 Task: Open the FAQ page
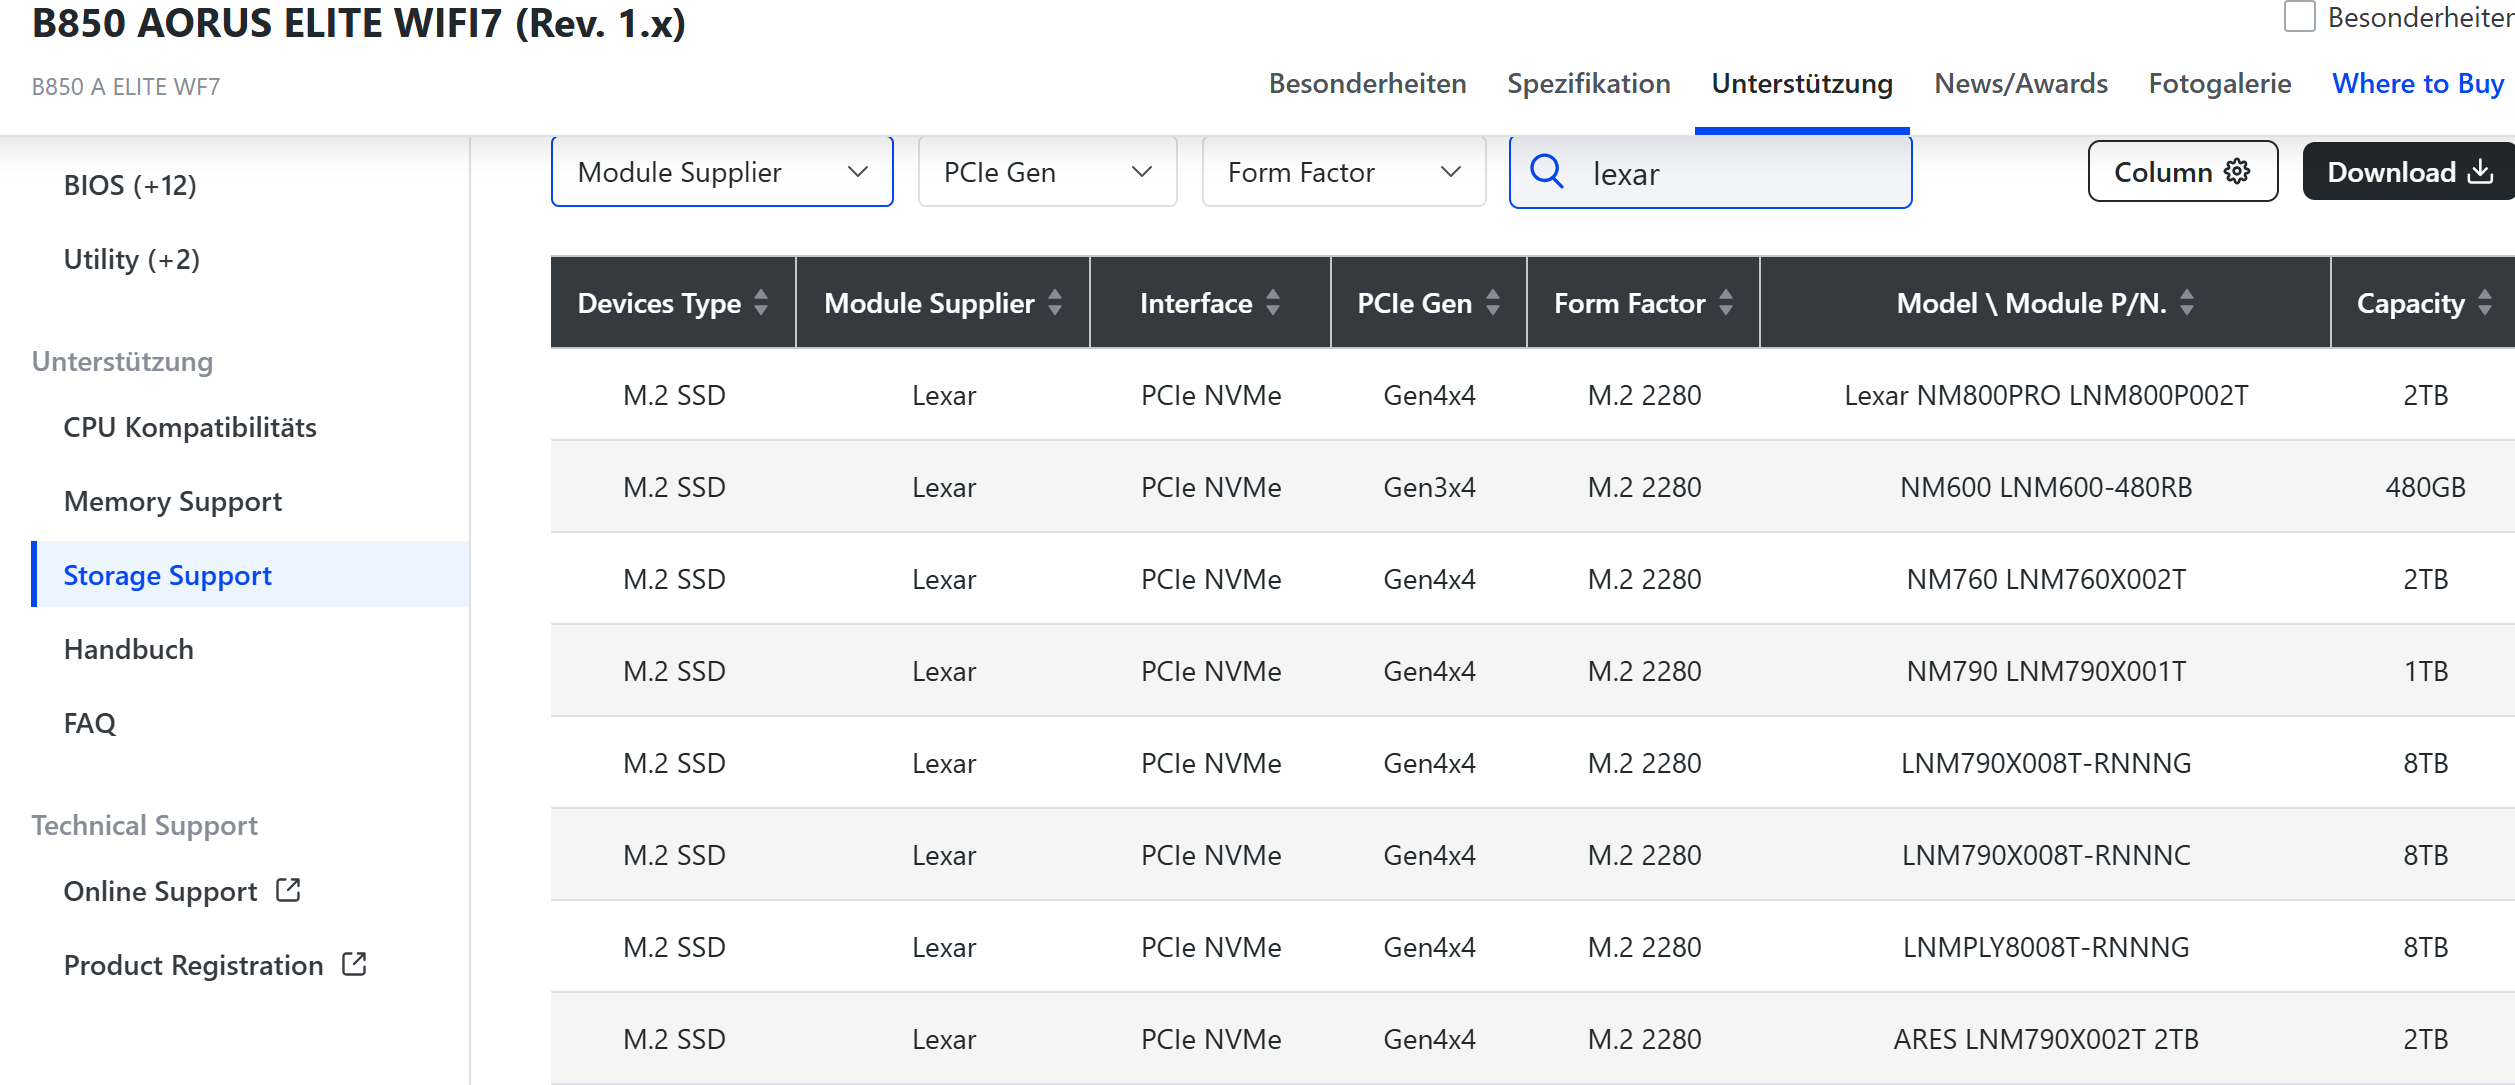[x=90, y=723]
